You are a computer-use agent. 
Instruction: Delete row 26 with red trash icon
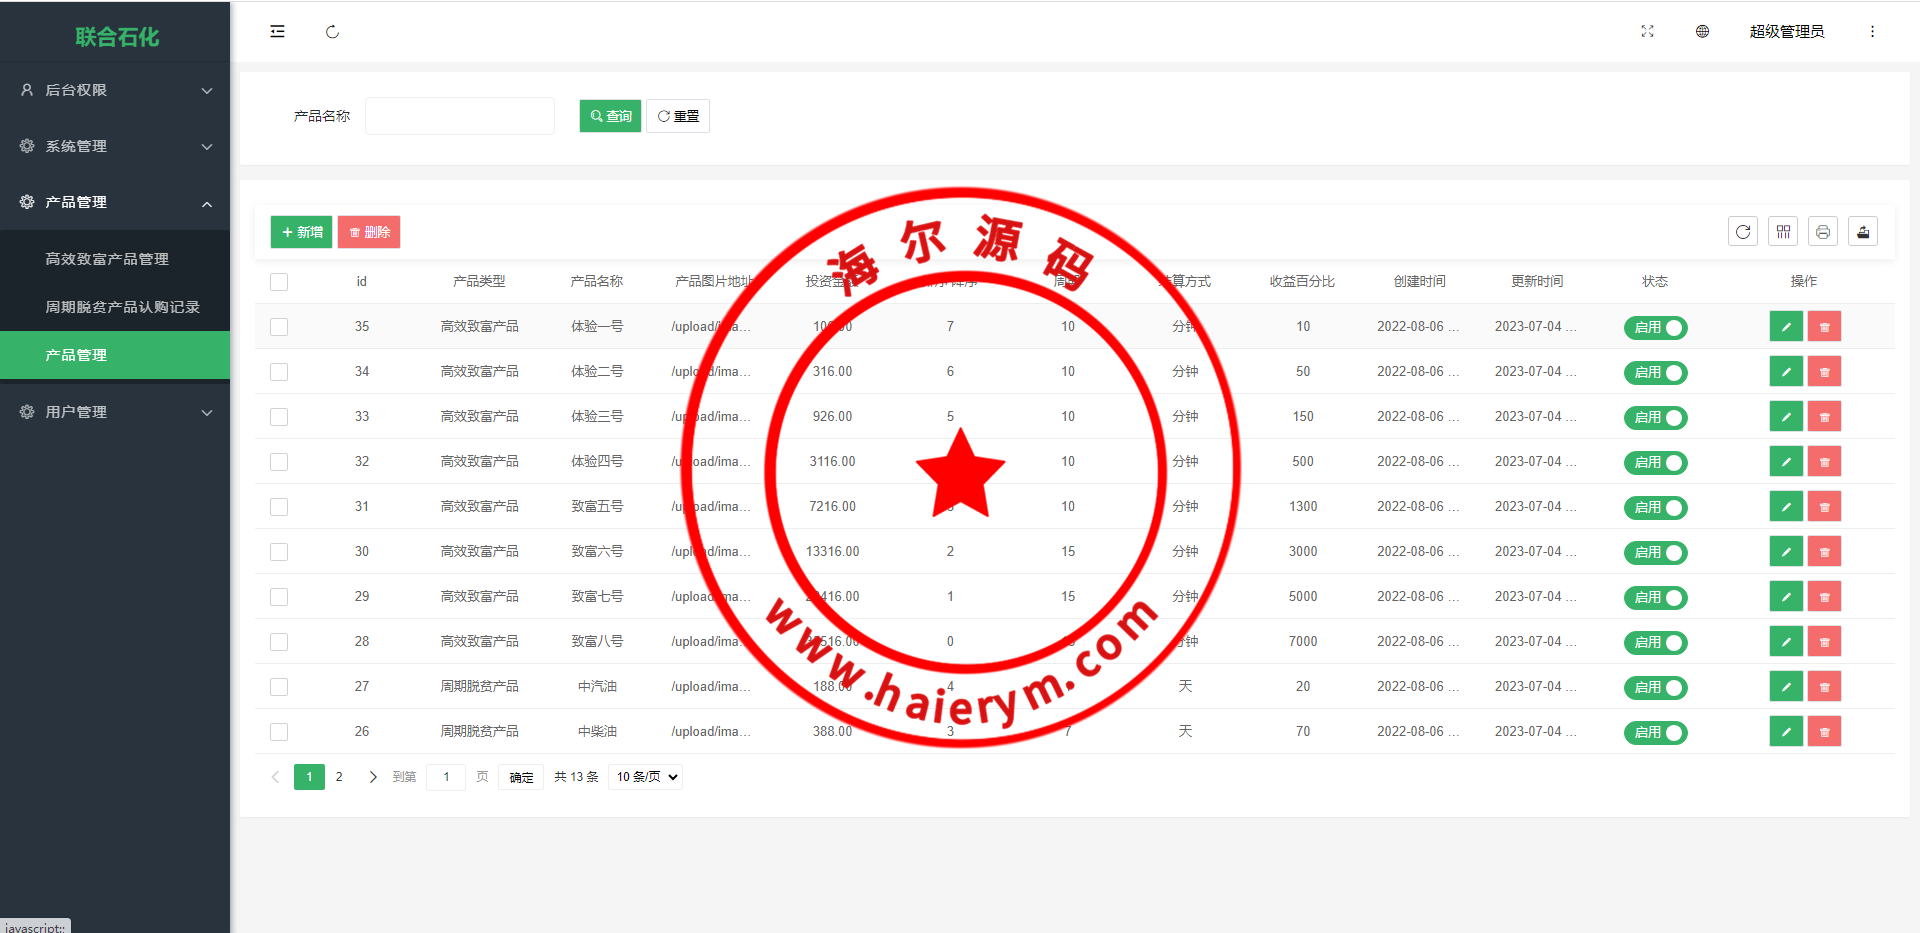point(1824,732)
